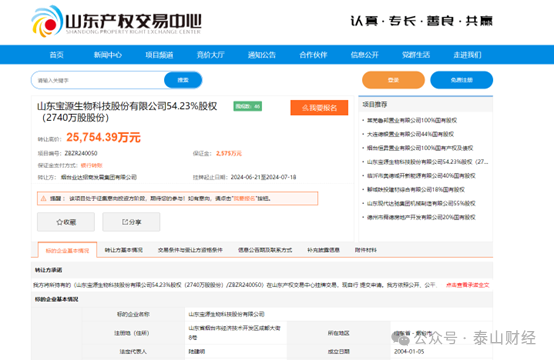Open the 通知公告 navigation item

(x=262, y=55)
